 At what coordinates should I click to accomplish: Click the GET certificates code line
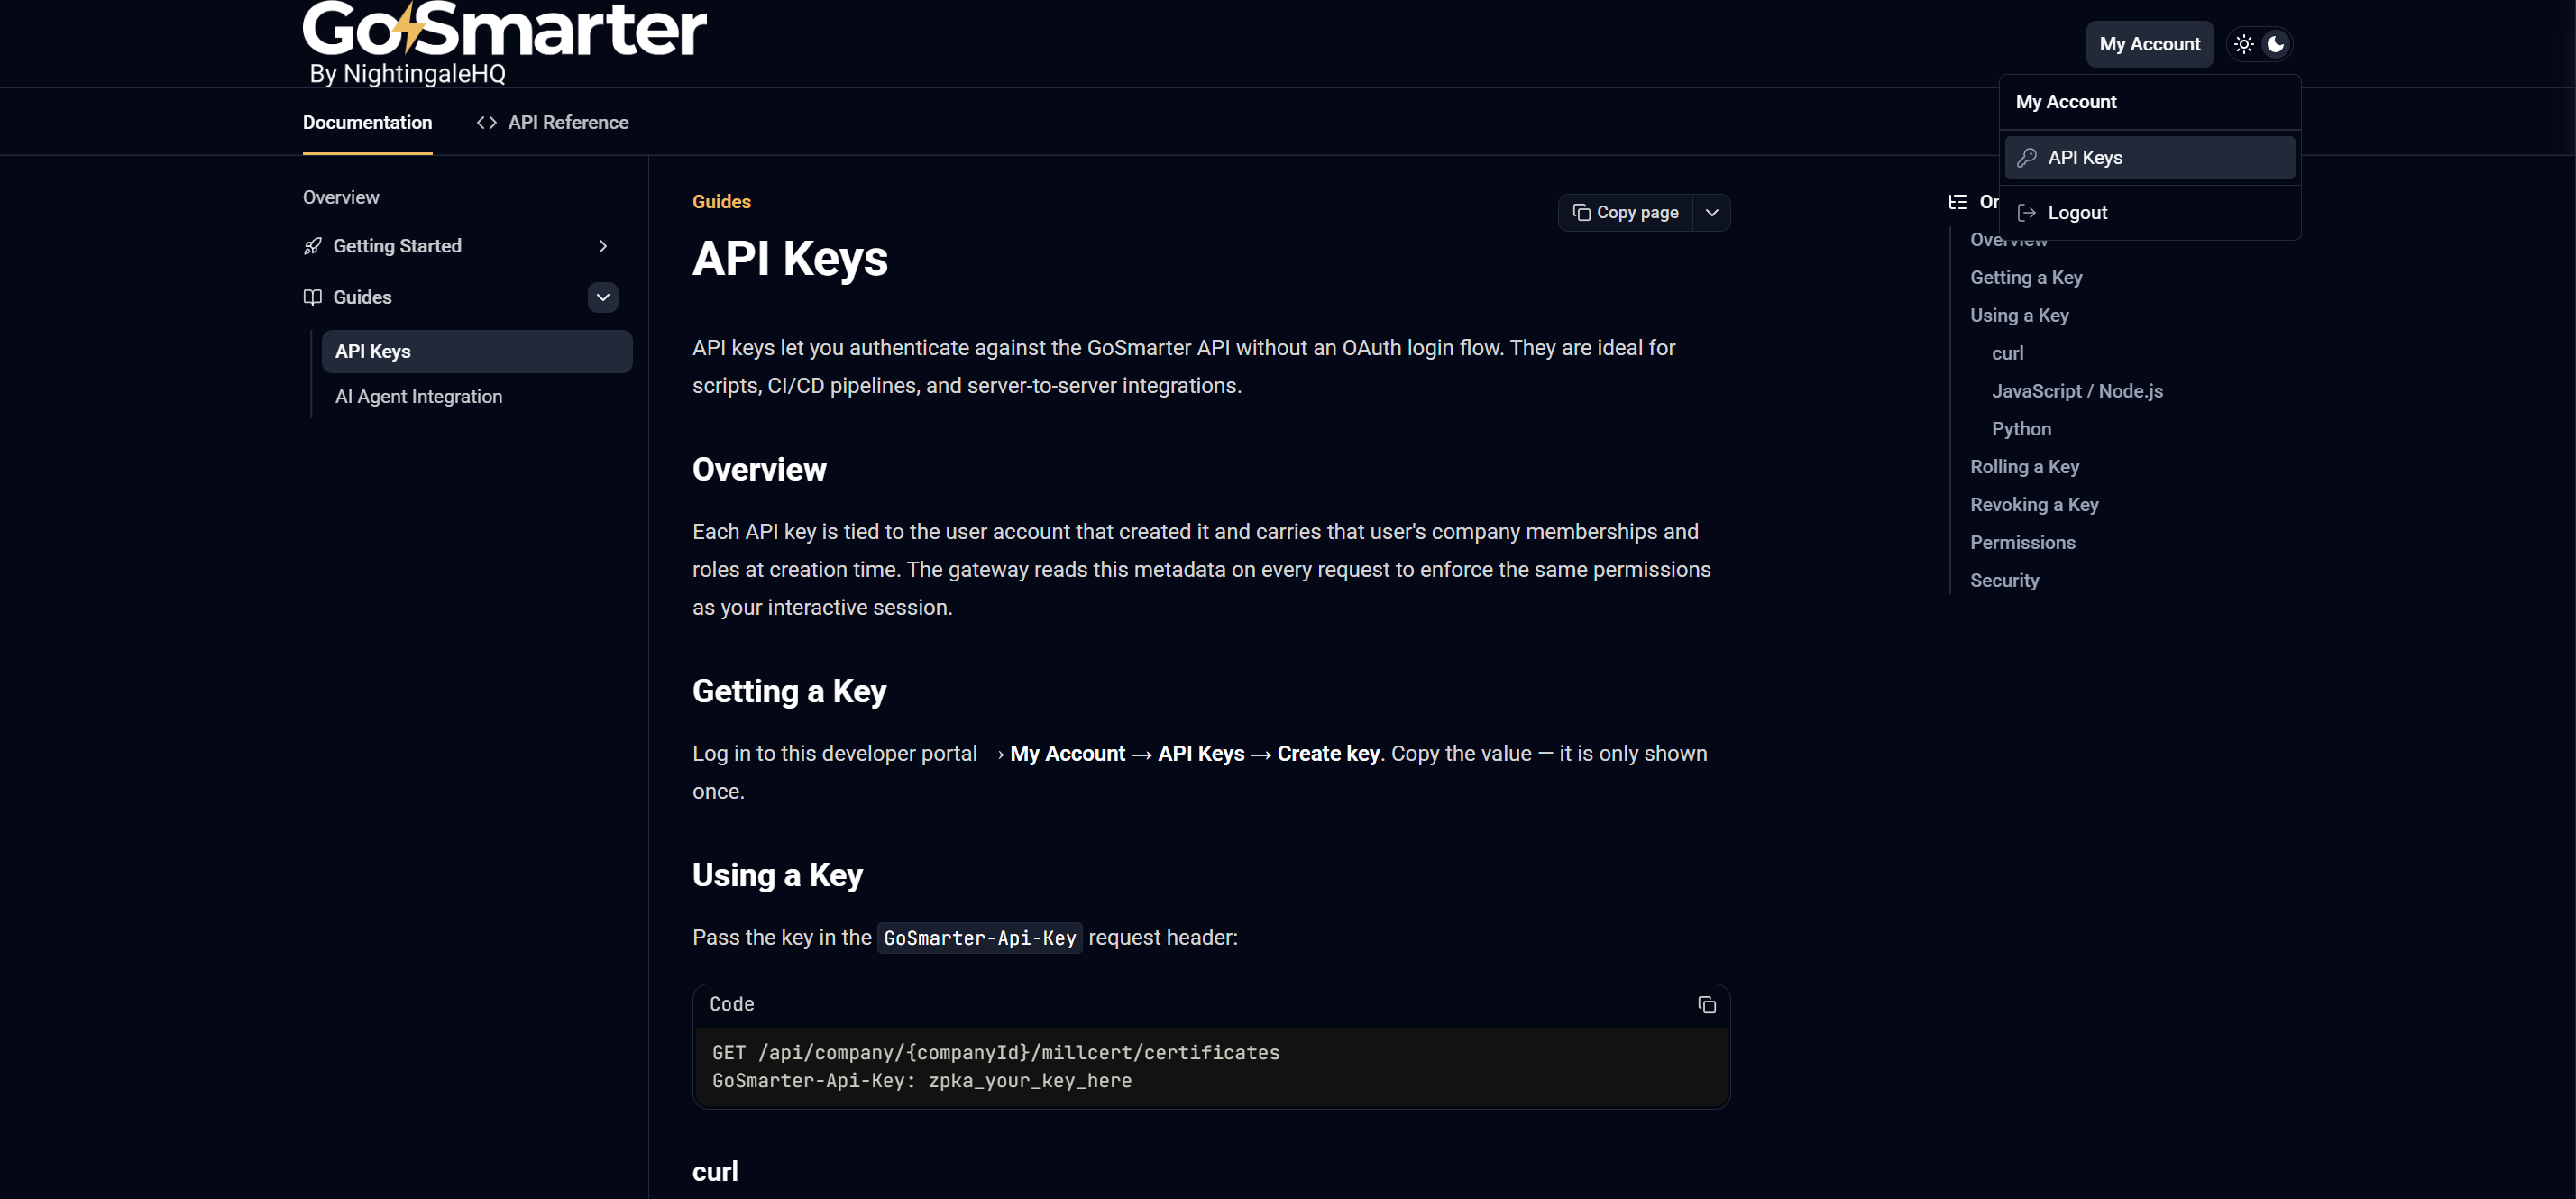pos(995,1053)
